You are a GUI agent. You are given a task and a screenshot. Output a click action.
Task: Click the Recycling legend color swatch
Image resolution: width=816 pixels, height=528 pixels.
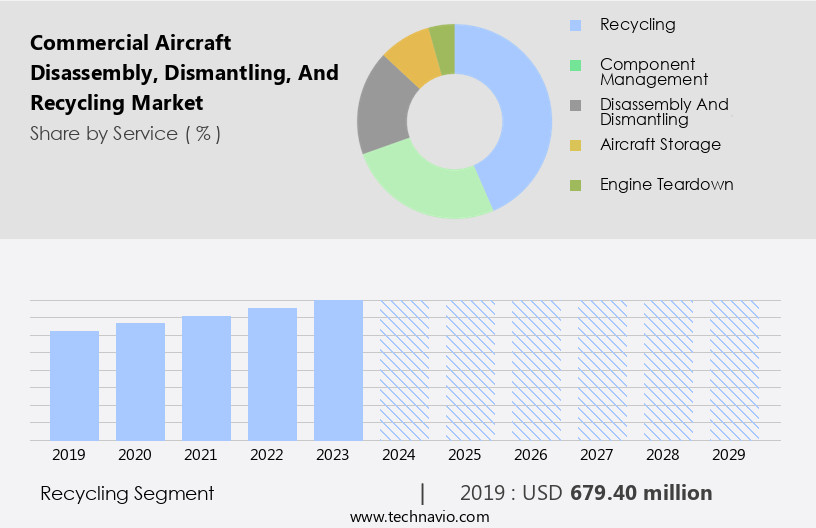[575, 25]
